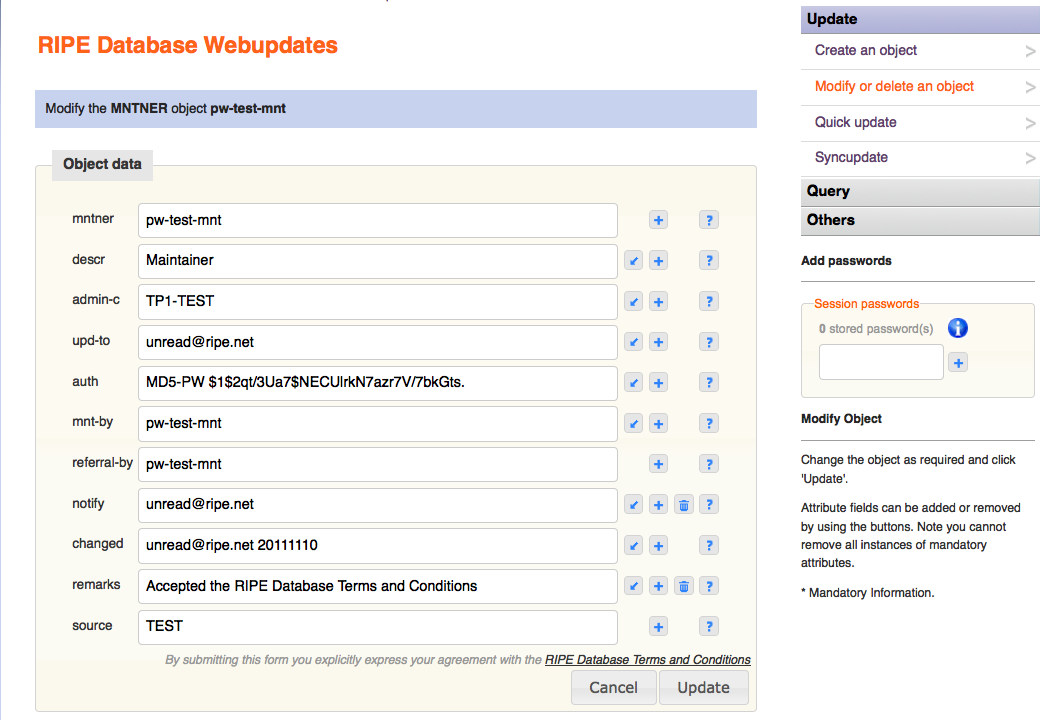1057x720 pixels.
Task: Select Quick update from the sidebar menu
Action: (856, 122)
